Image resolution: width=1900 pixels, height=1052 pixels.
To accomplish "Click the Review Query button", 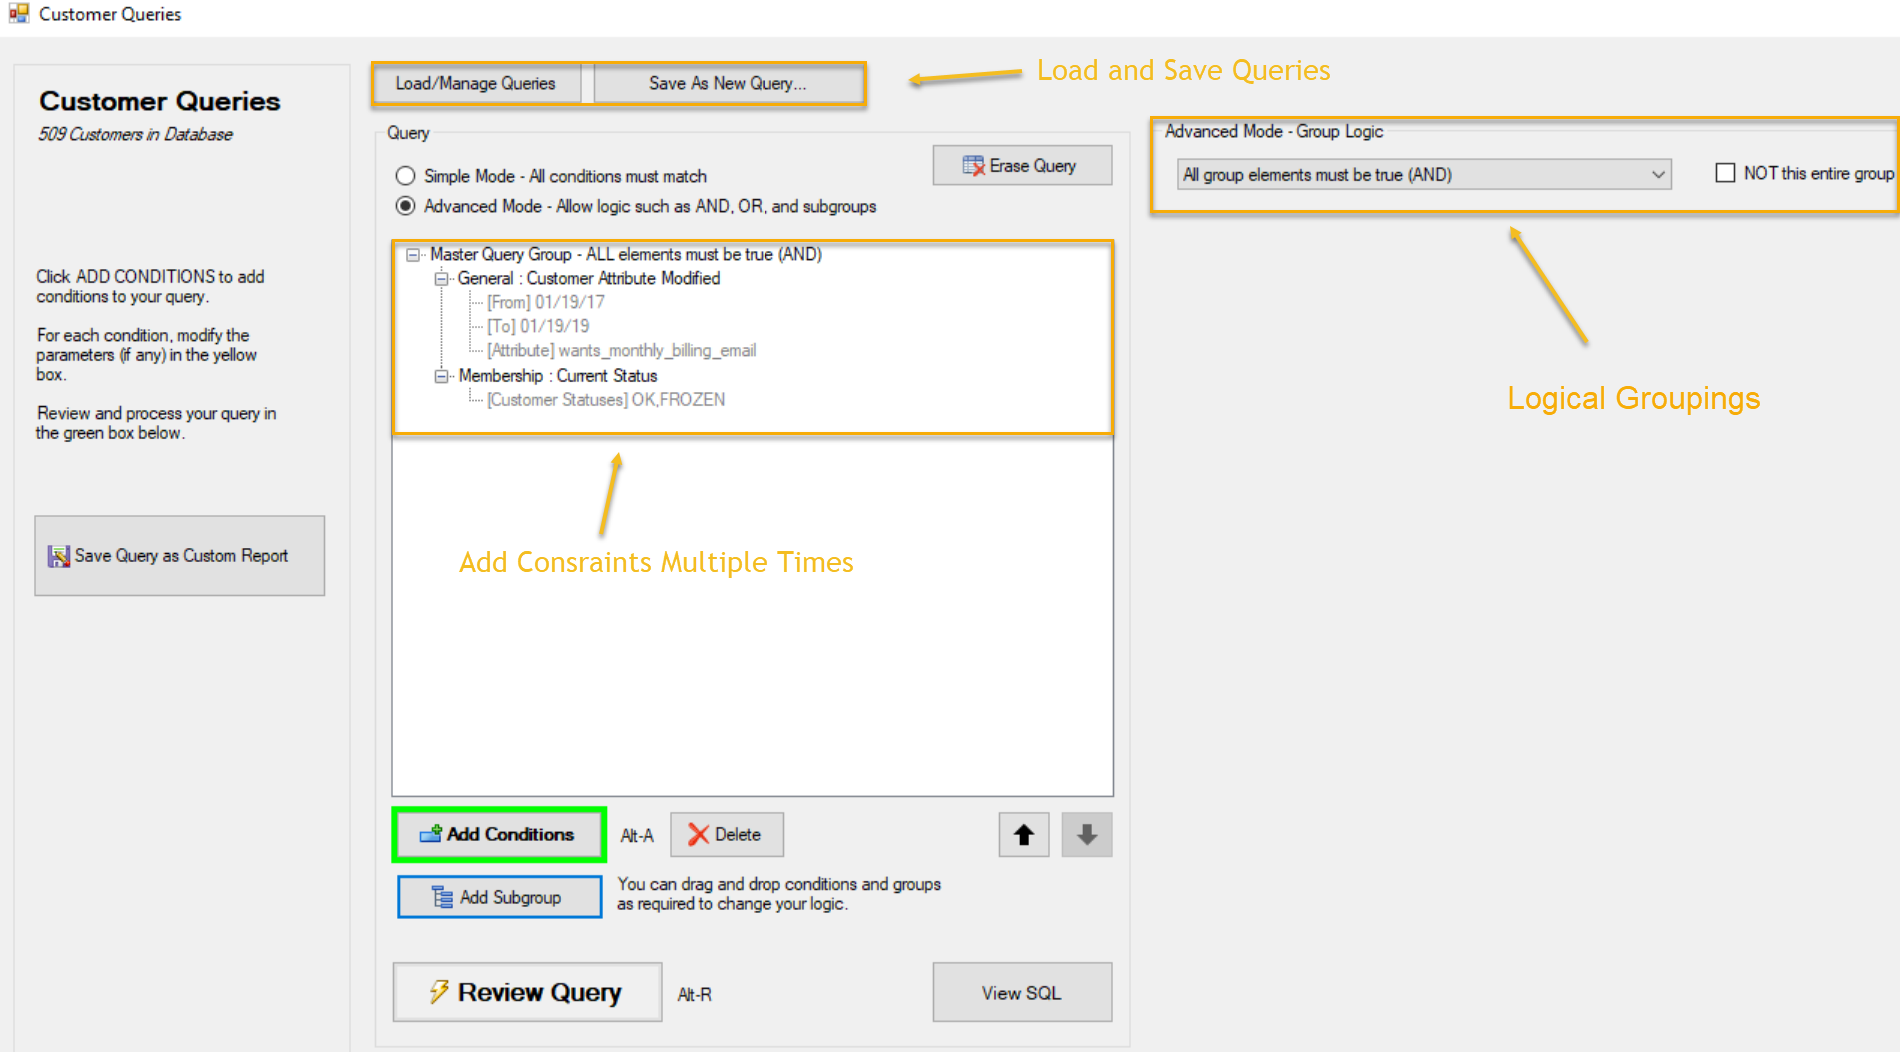I will pos(527,992).
